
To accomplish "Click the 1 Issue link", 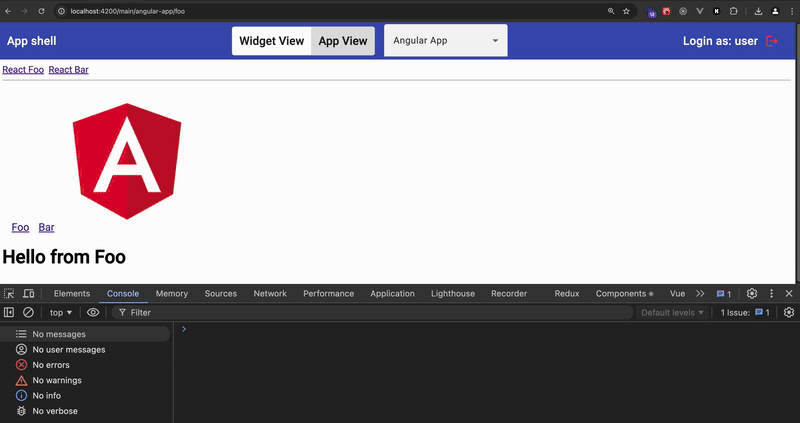I will tap(745, 312).
